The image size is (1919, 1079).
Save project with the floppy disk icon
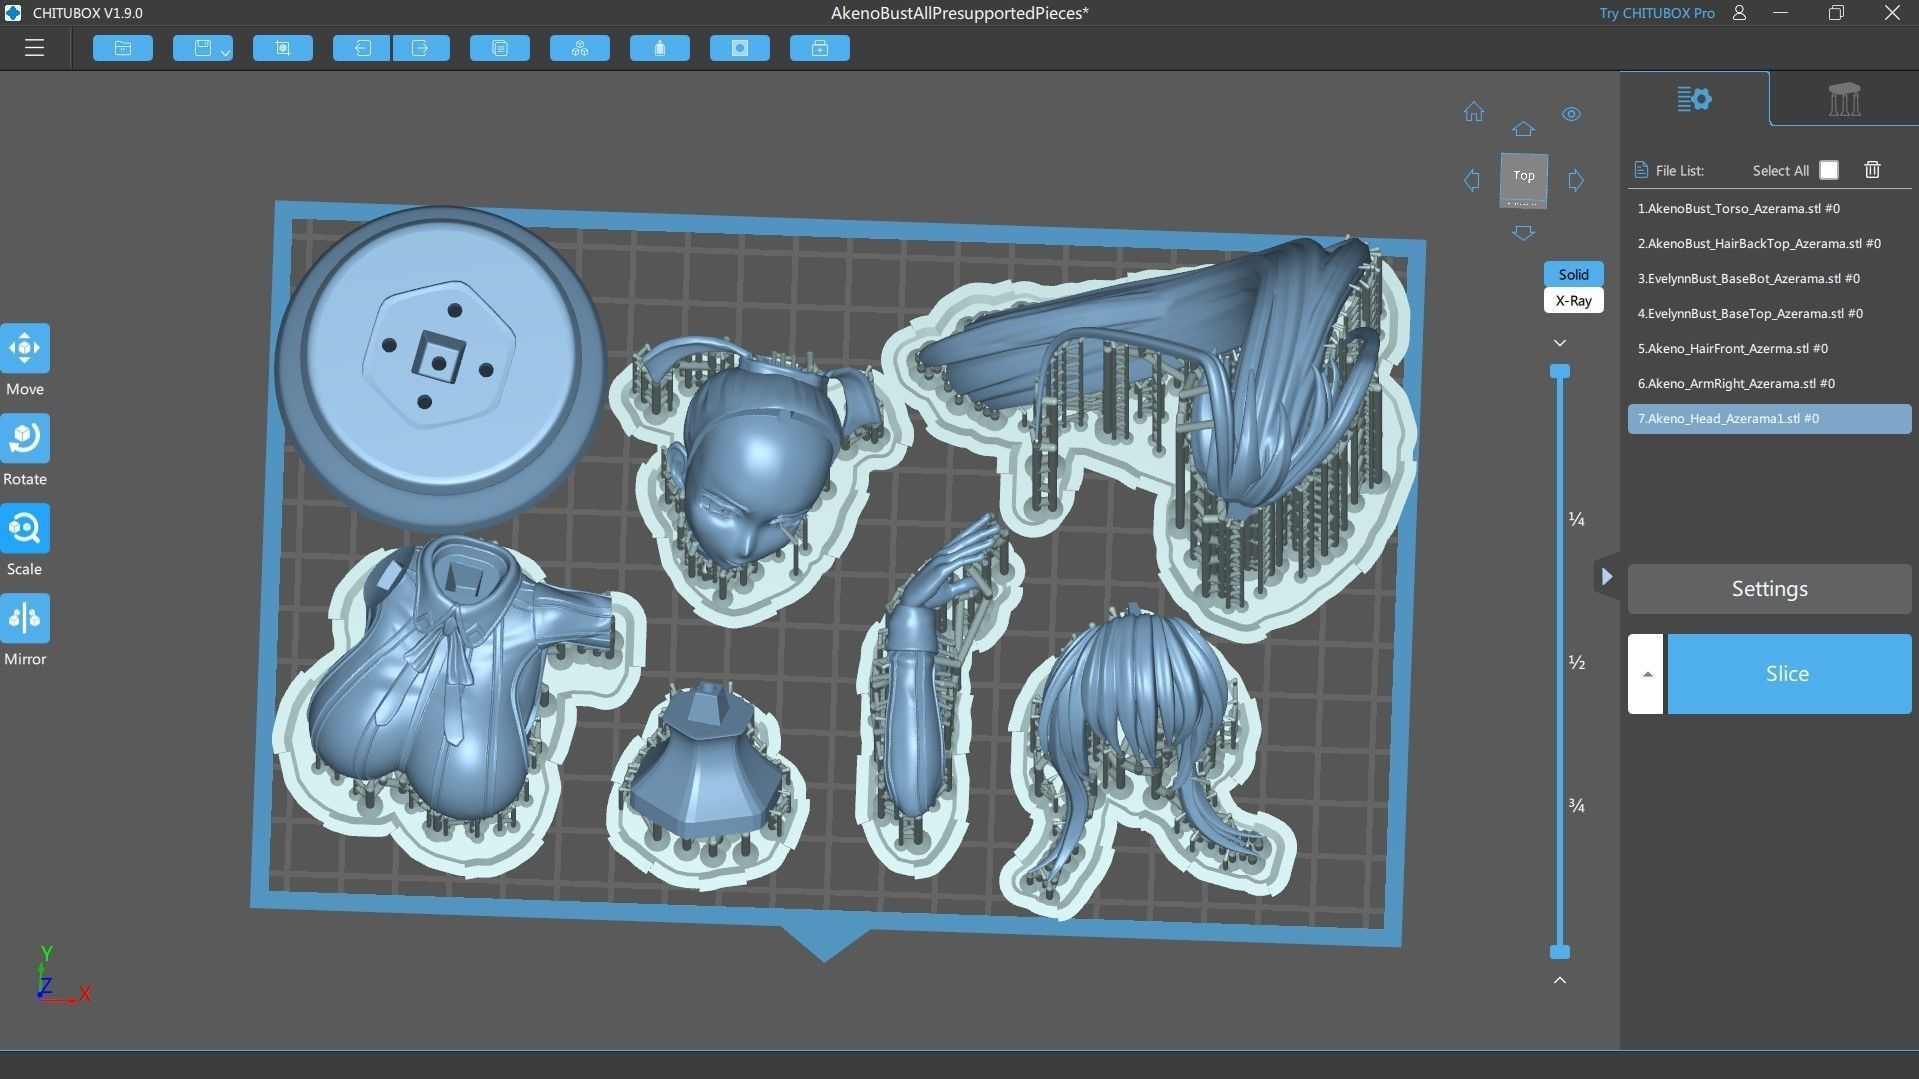[x=203, y=48]
